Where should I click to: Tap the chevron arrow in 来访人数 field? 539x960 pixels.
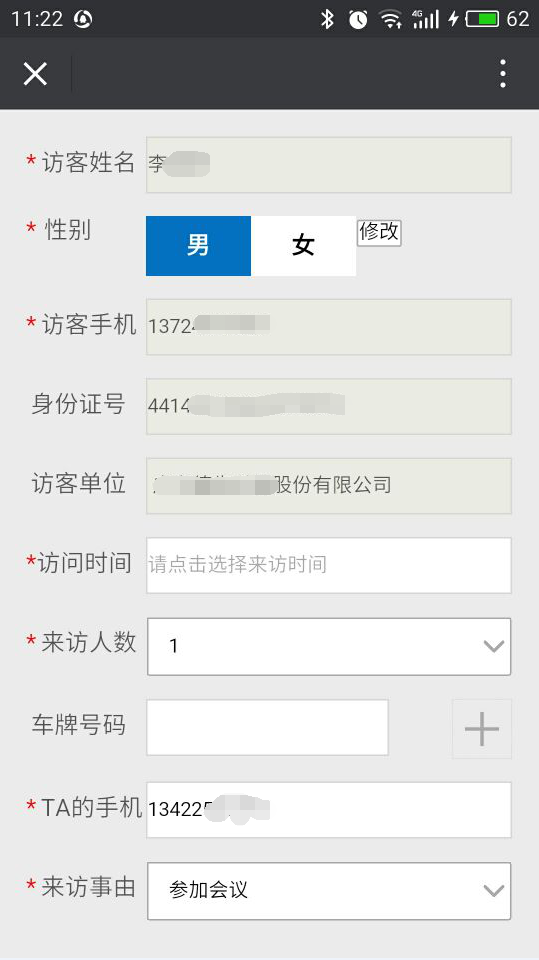point(494,647)
